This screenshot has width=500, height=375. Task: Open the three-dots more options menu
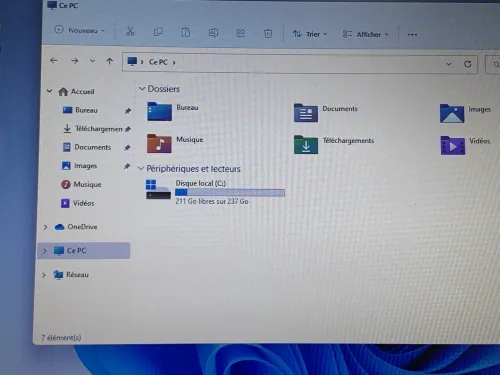pos(412,34)
